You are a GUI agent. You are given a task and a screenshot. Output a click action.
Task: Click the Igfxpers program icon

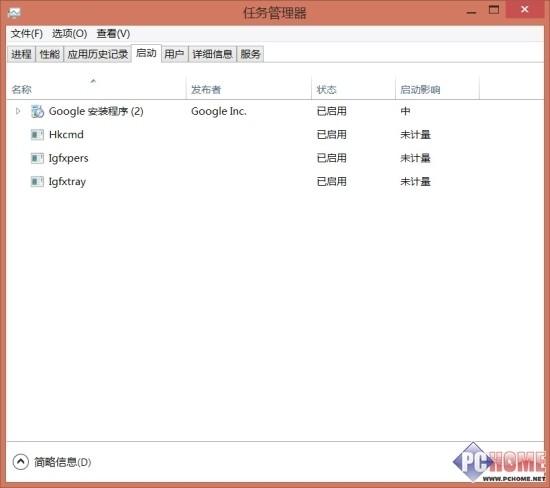[37, 158]
